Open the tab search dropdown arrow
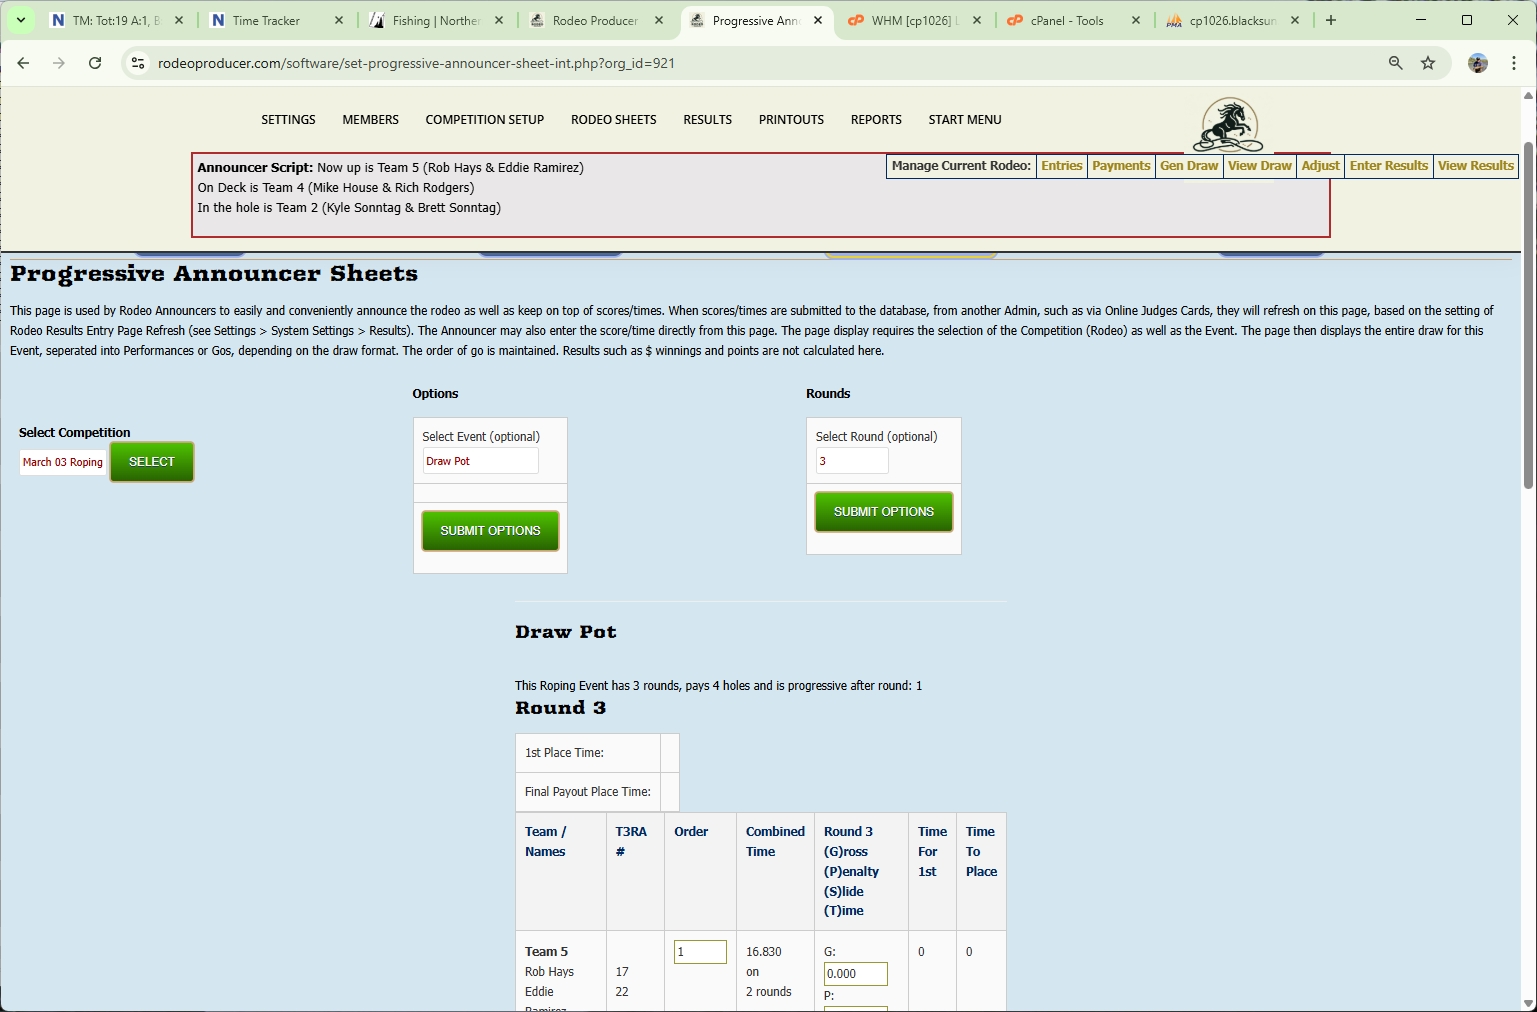Image resolution: width=1537 pixels, height=1012 pixels. (x=20, y=19)
